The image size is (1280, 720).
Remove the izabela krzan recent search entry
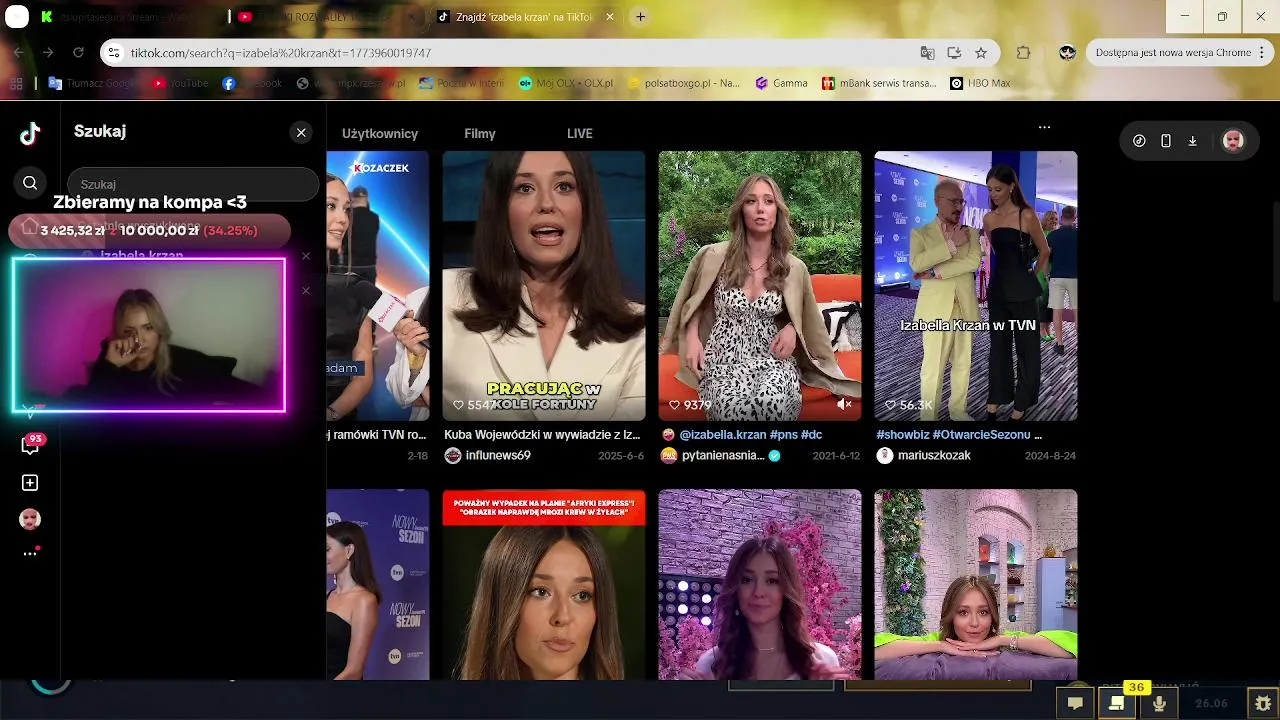(x=306, y=256)
